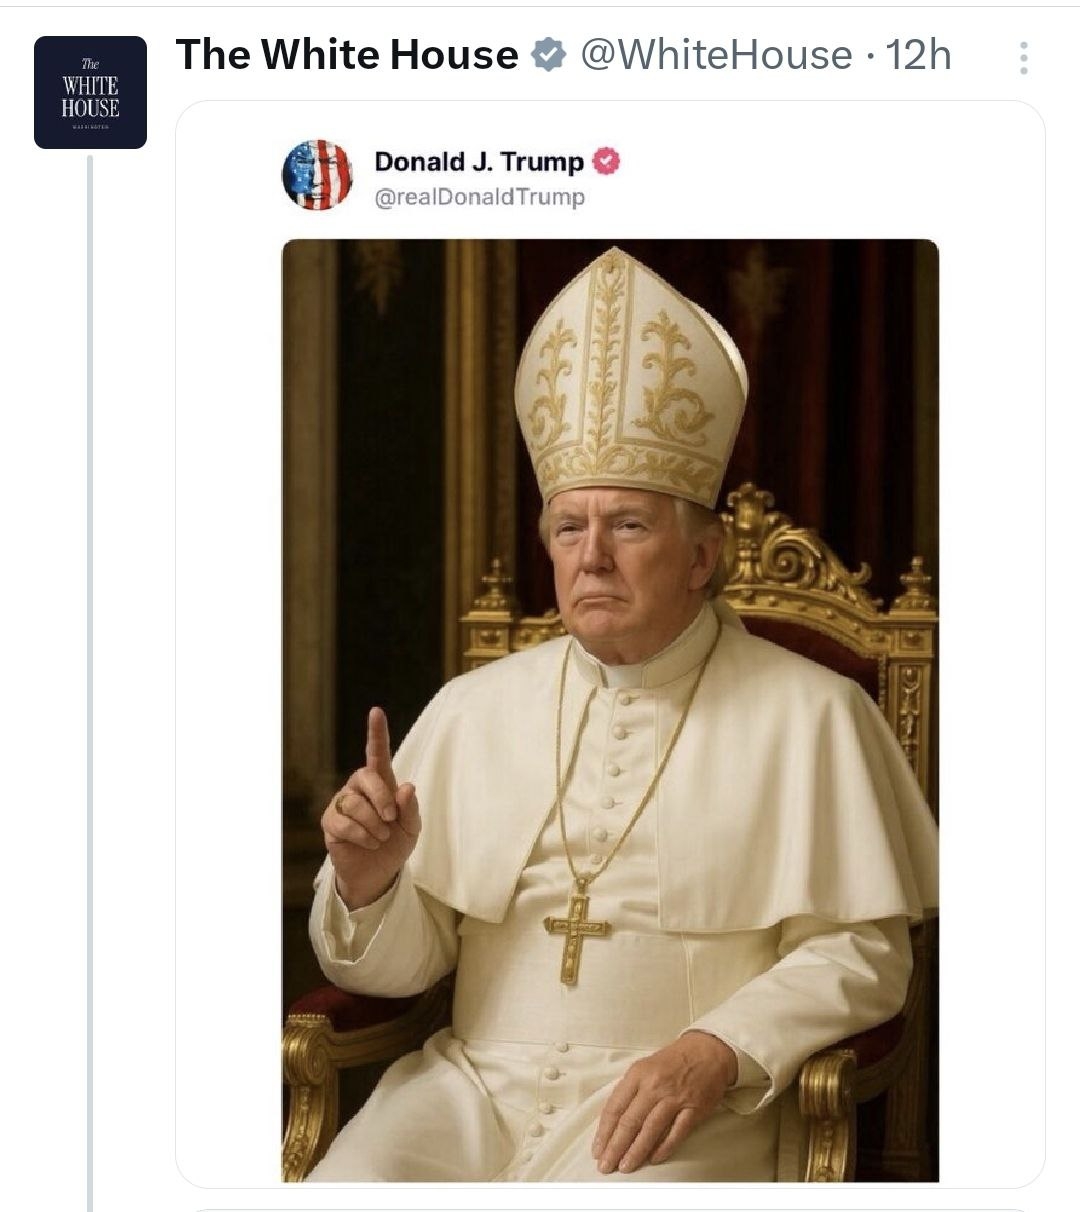The height and width of the screenshot is (1212, 1080).
Task: Open the three-dot more options menu
Action: [1023, 58]
